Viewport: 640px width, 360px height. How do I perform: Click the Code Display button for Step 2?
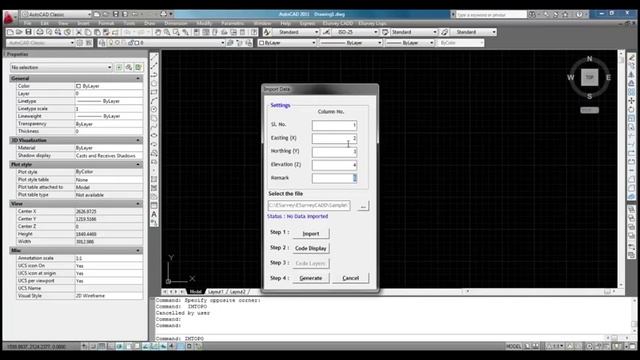[311, 248]
